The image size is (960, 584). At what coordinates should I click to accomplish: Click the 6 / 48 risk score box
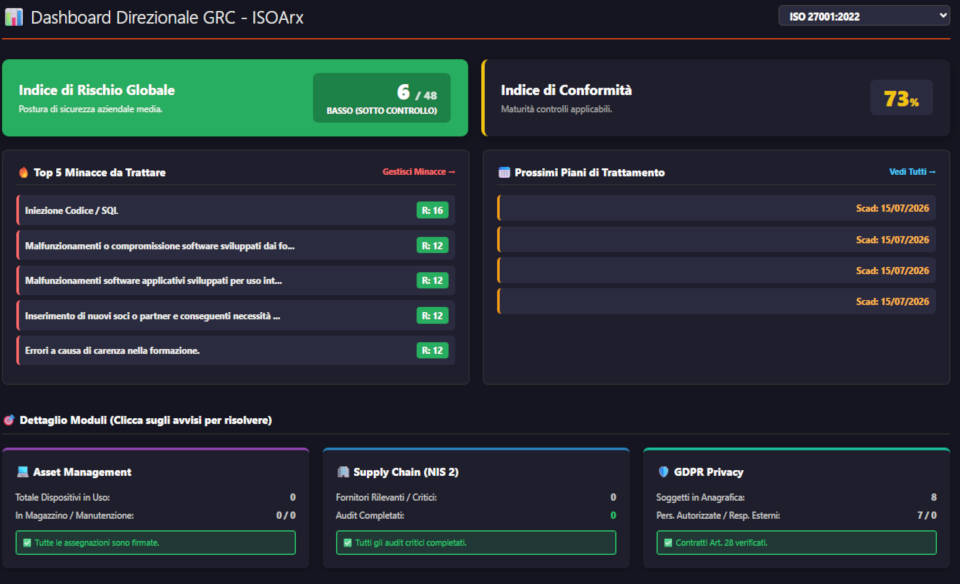coord(381,98)
